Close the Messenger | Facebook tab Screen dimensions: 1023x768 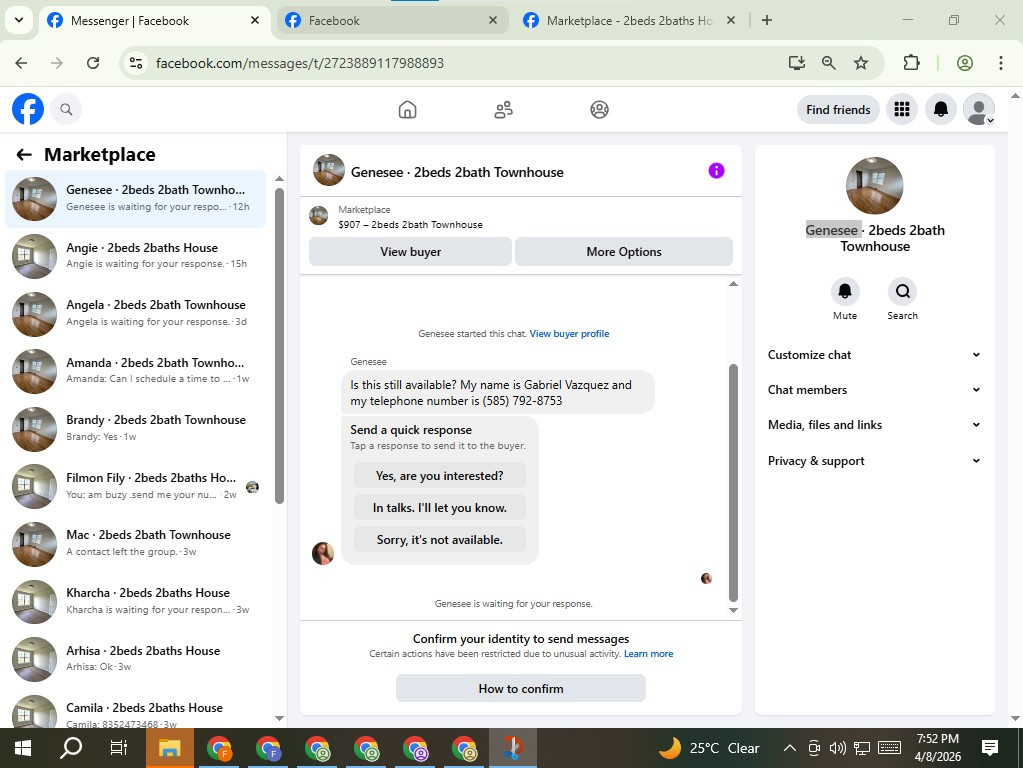coord(255,20)
